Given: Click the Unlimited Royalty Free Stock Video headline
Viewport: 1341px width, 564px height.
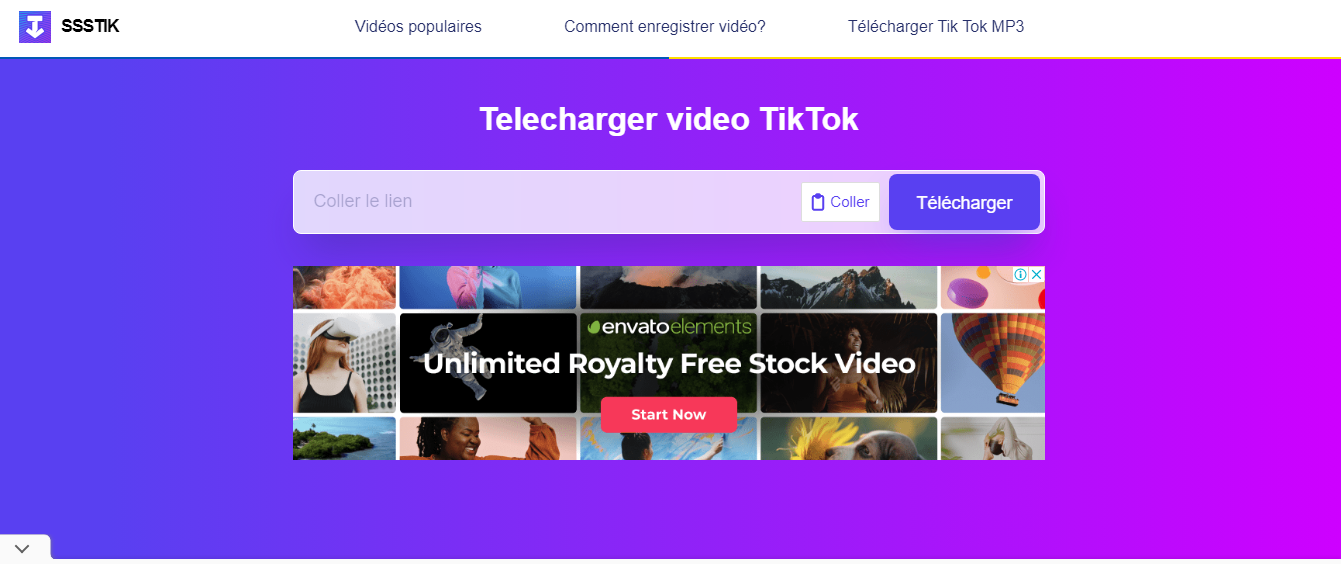Looking at the screenshot, I should (x=669, y=363).
